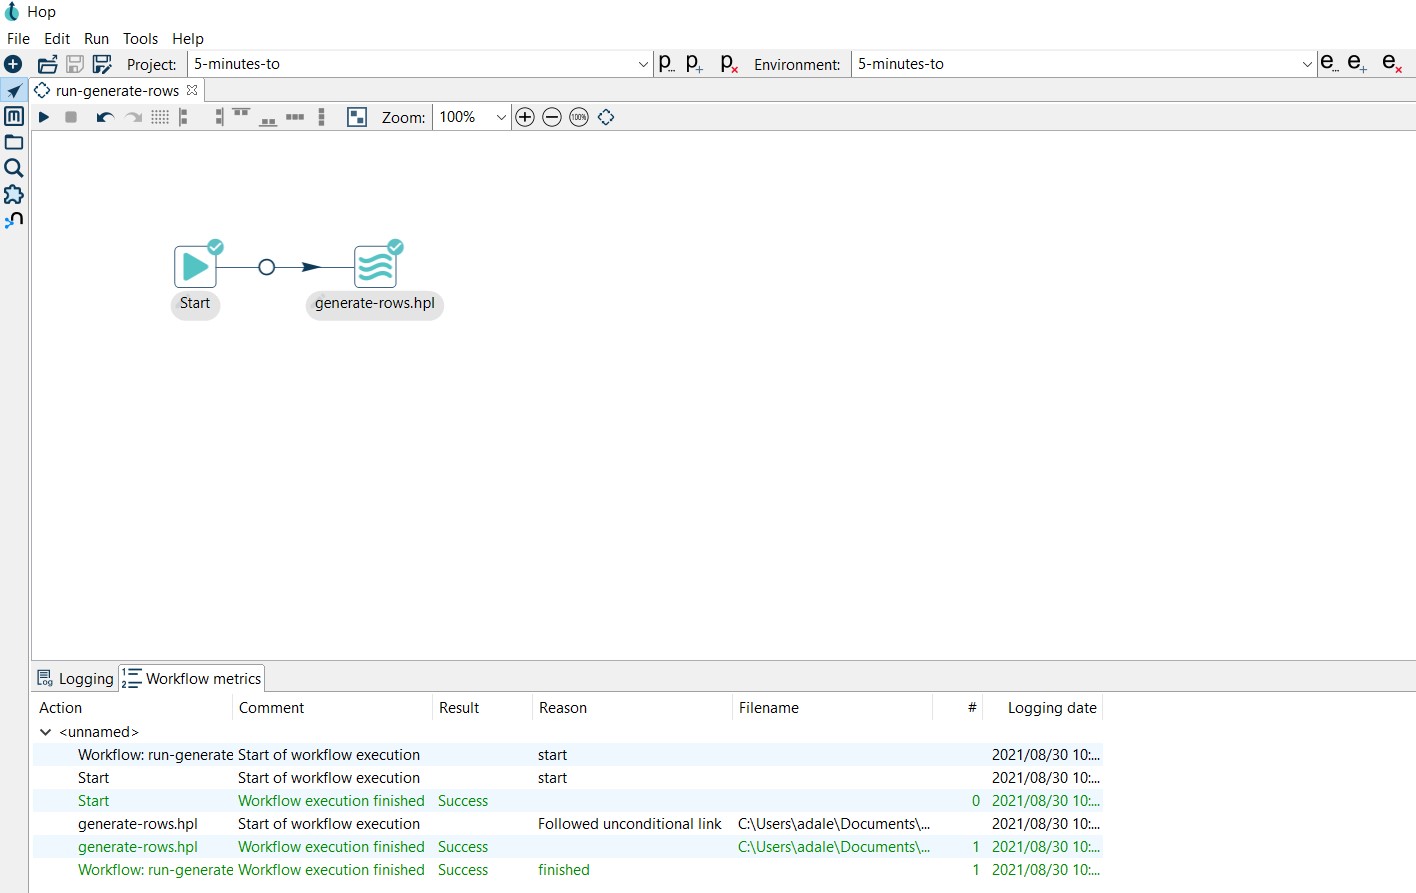
Task: Open the Tools menu
Action: pyautogui.click(x=140, y=38)
